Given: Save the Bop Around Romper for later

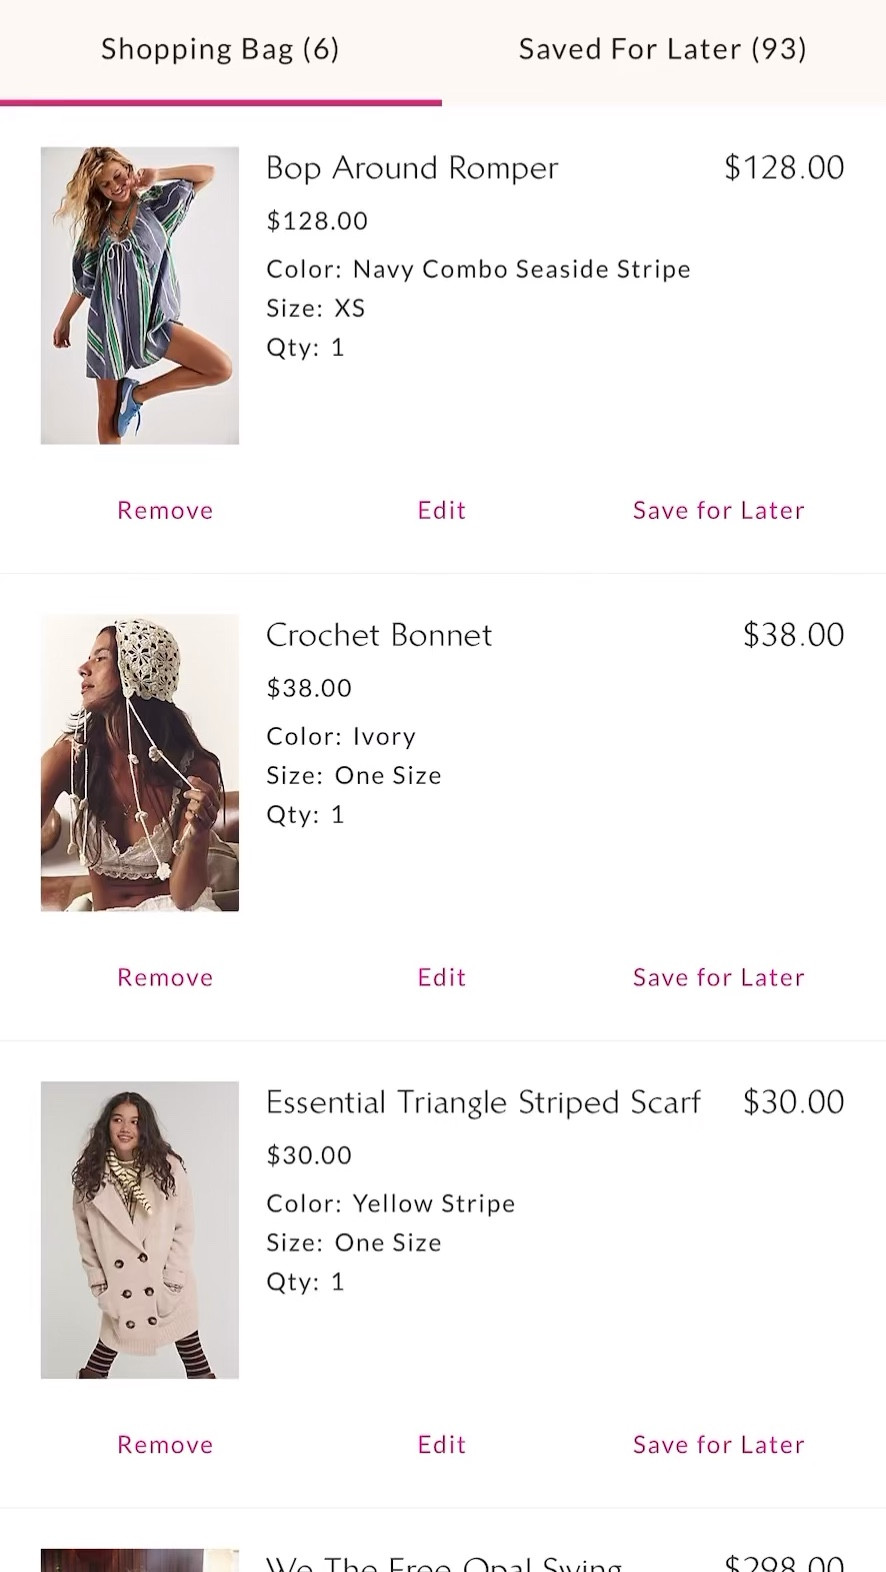Looking at the screenshot, I should click(718, 510).
